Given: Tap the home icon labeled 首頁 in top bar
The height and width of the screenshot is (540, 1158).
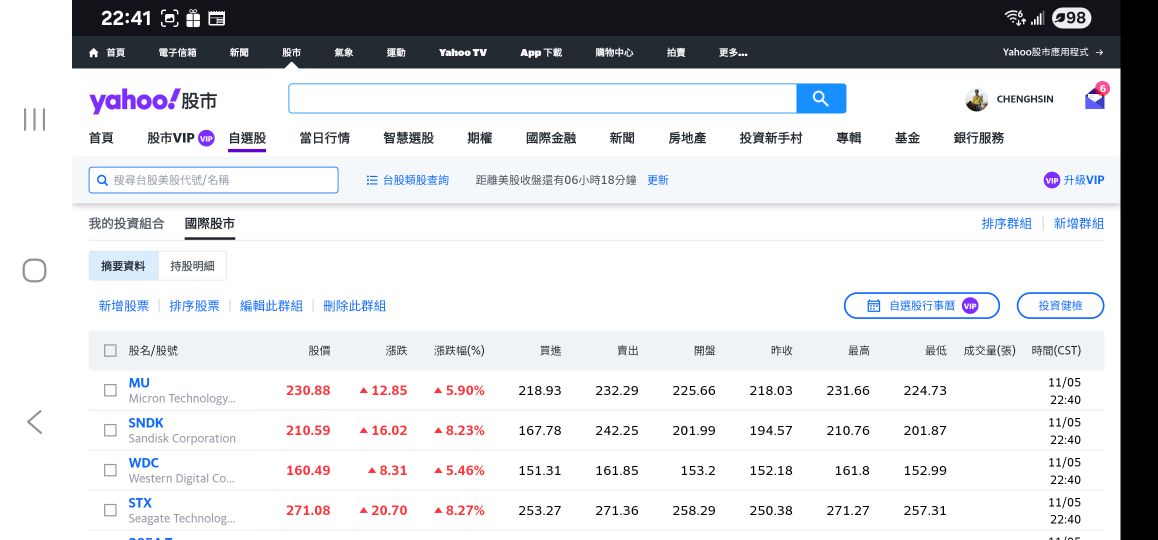Looking at the screenshot, I should (107, 52).
